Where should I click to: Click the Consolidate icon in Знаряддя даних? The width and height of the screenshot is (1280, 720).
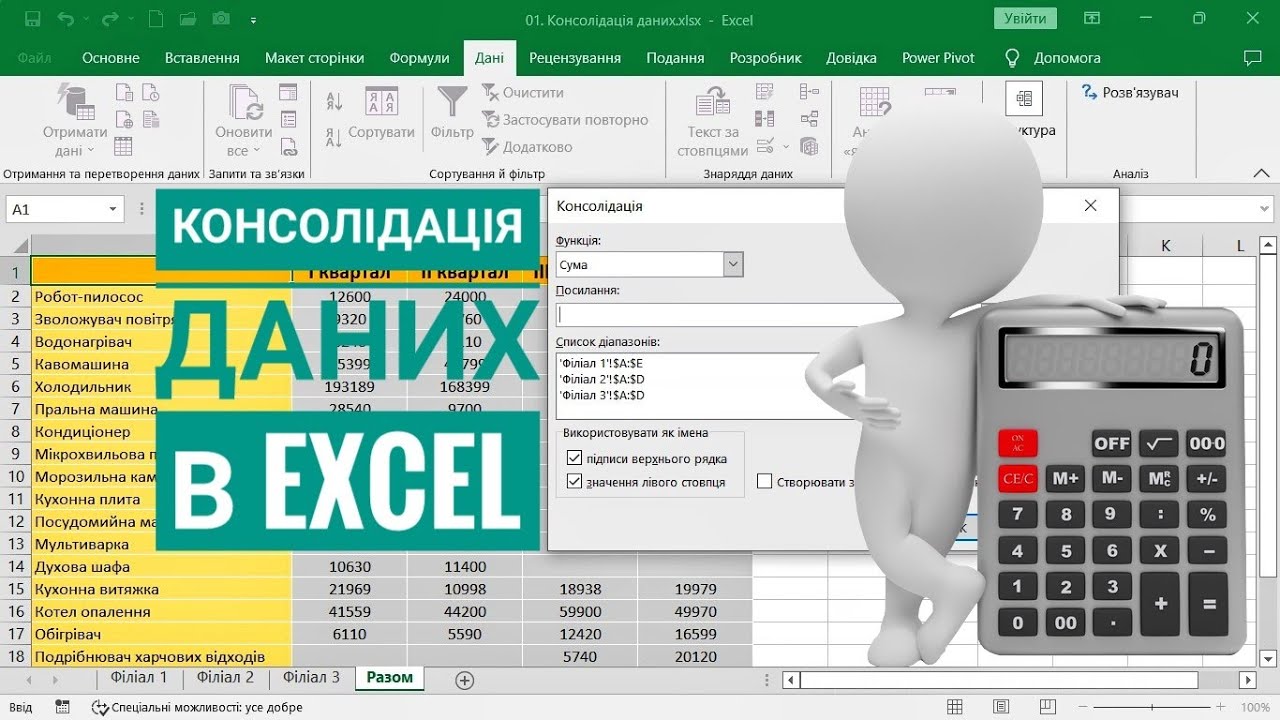(809, 93)
